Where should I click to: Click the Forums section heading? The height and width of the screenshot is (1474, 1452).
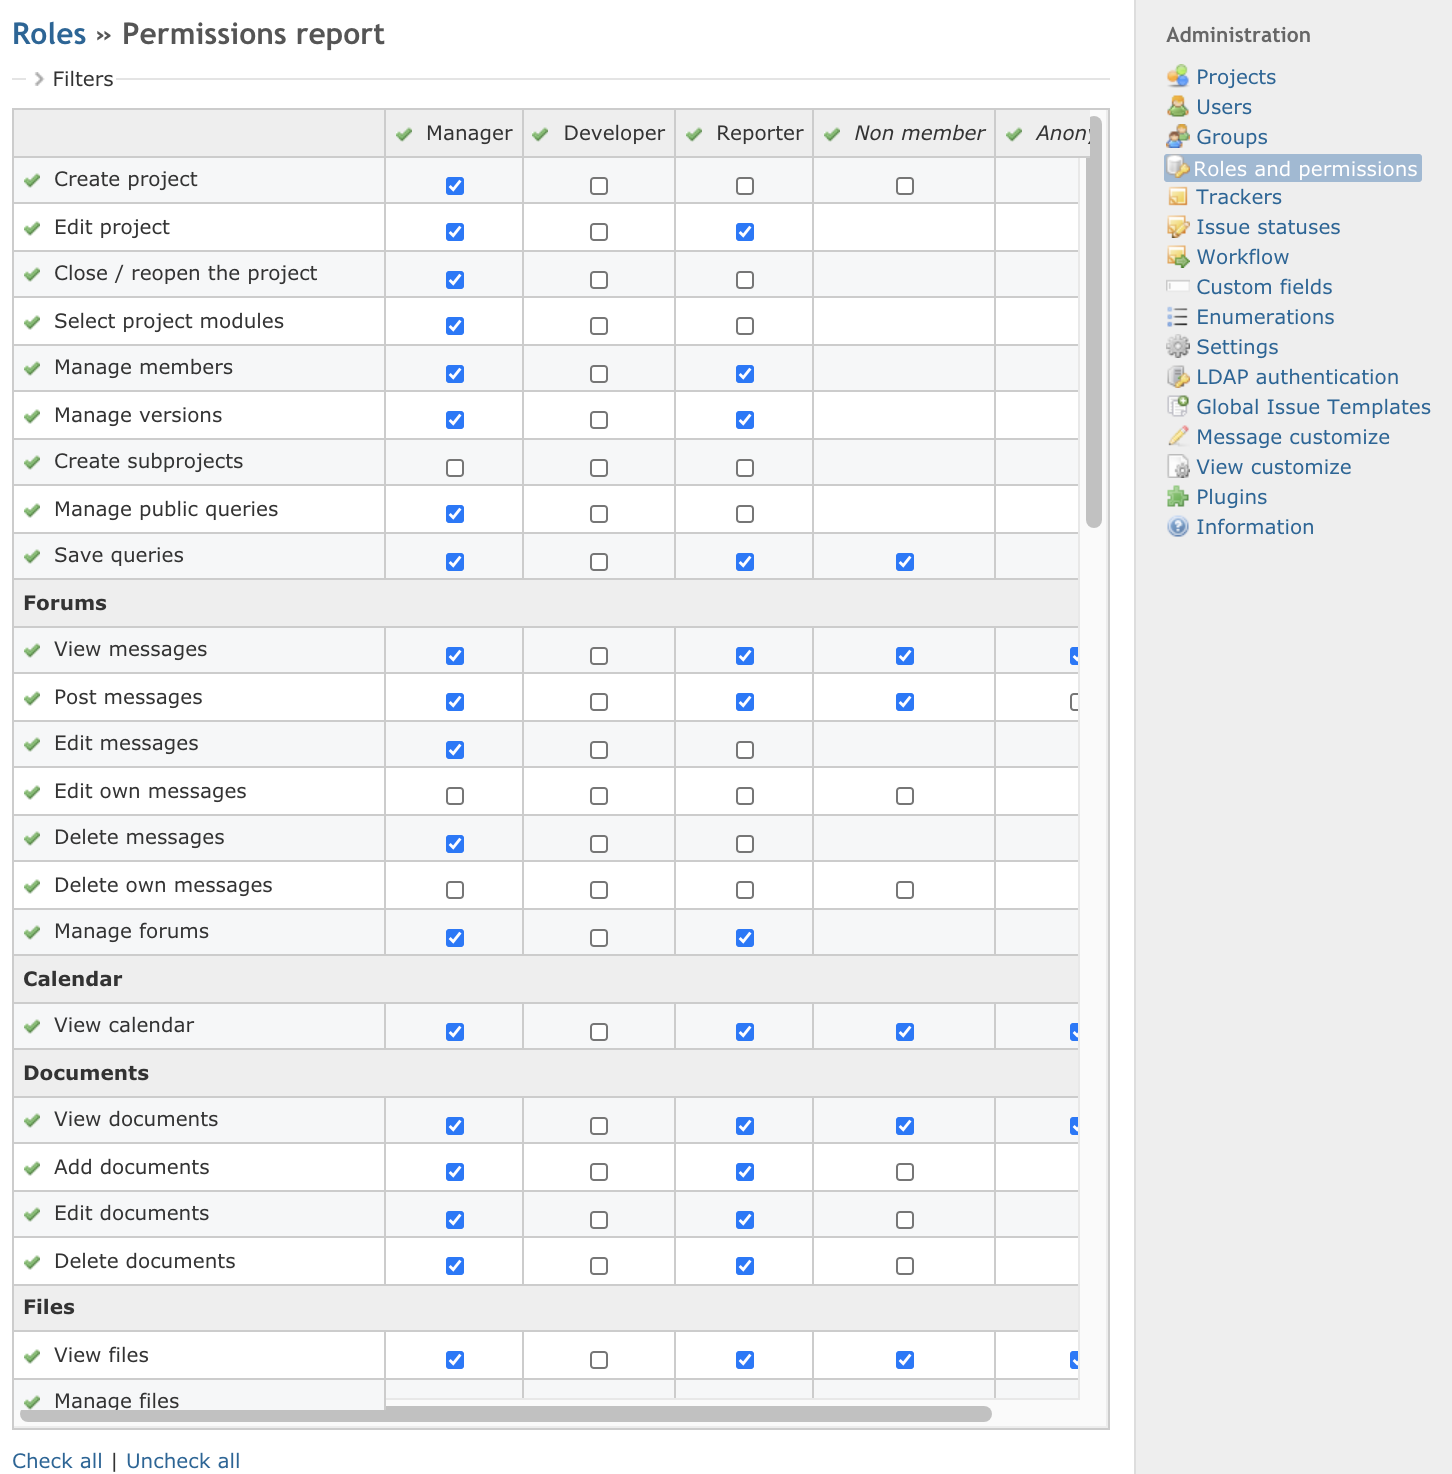[x=65, y=603]
